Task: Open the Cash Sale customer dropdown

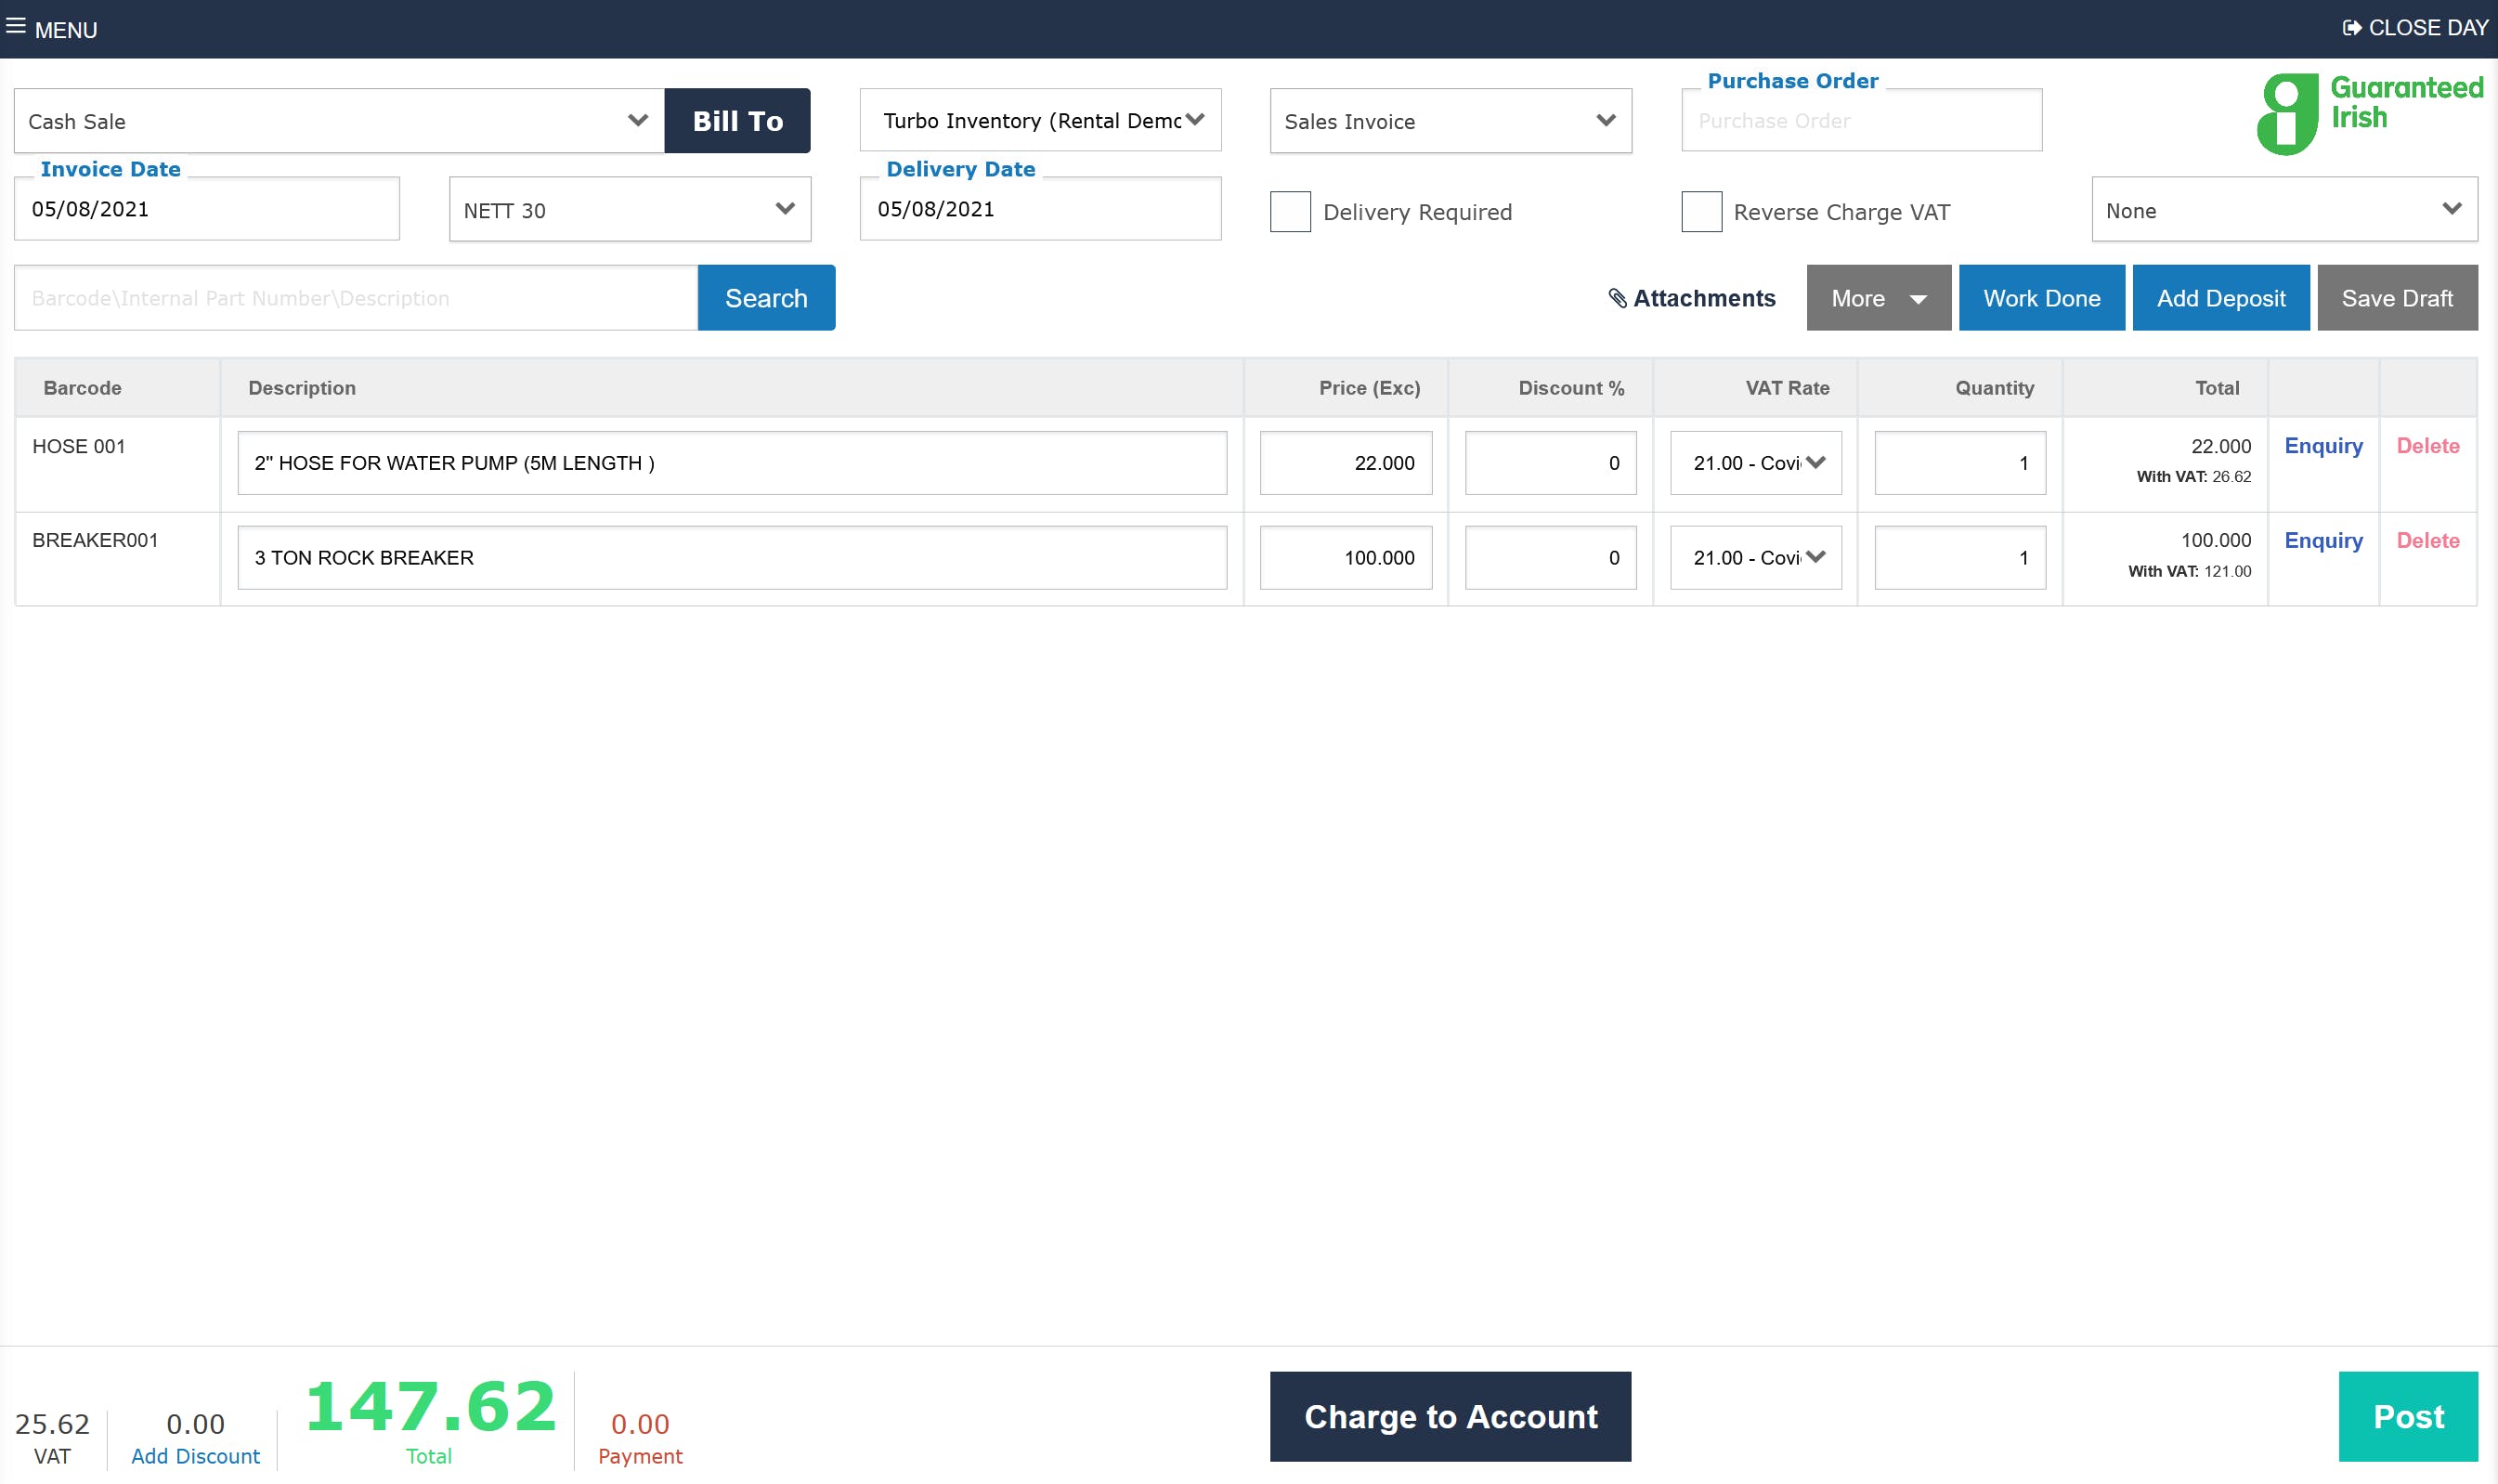Action: [338, 121]
